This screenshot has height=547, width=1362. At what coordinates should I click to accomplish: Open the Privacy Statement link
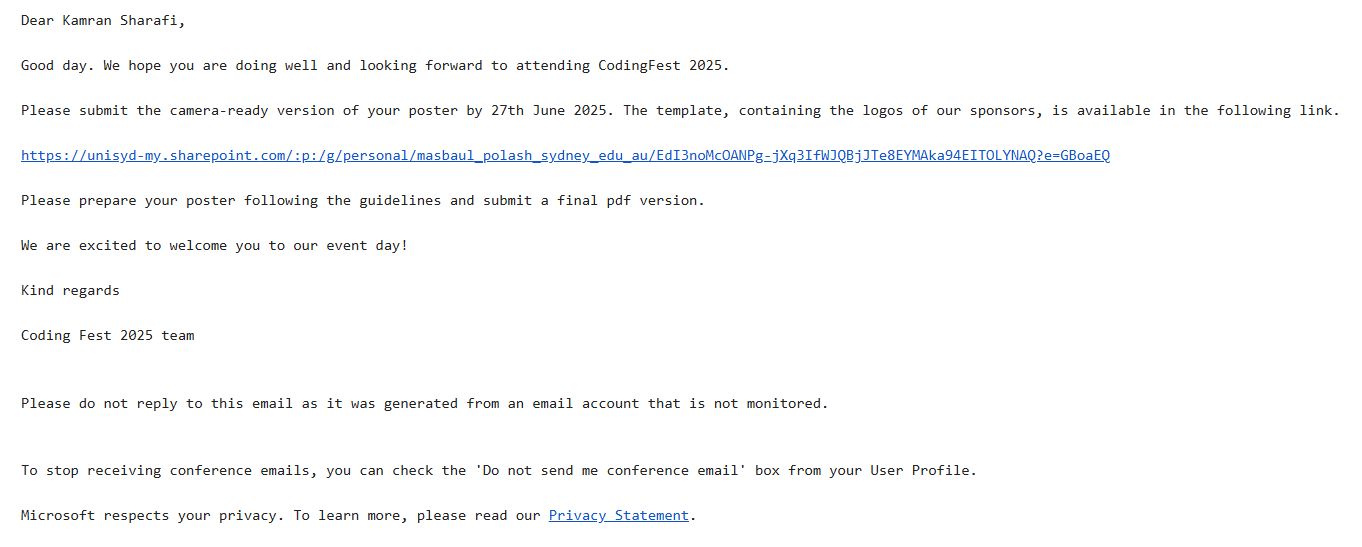[618, 515]
